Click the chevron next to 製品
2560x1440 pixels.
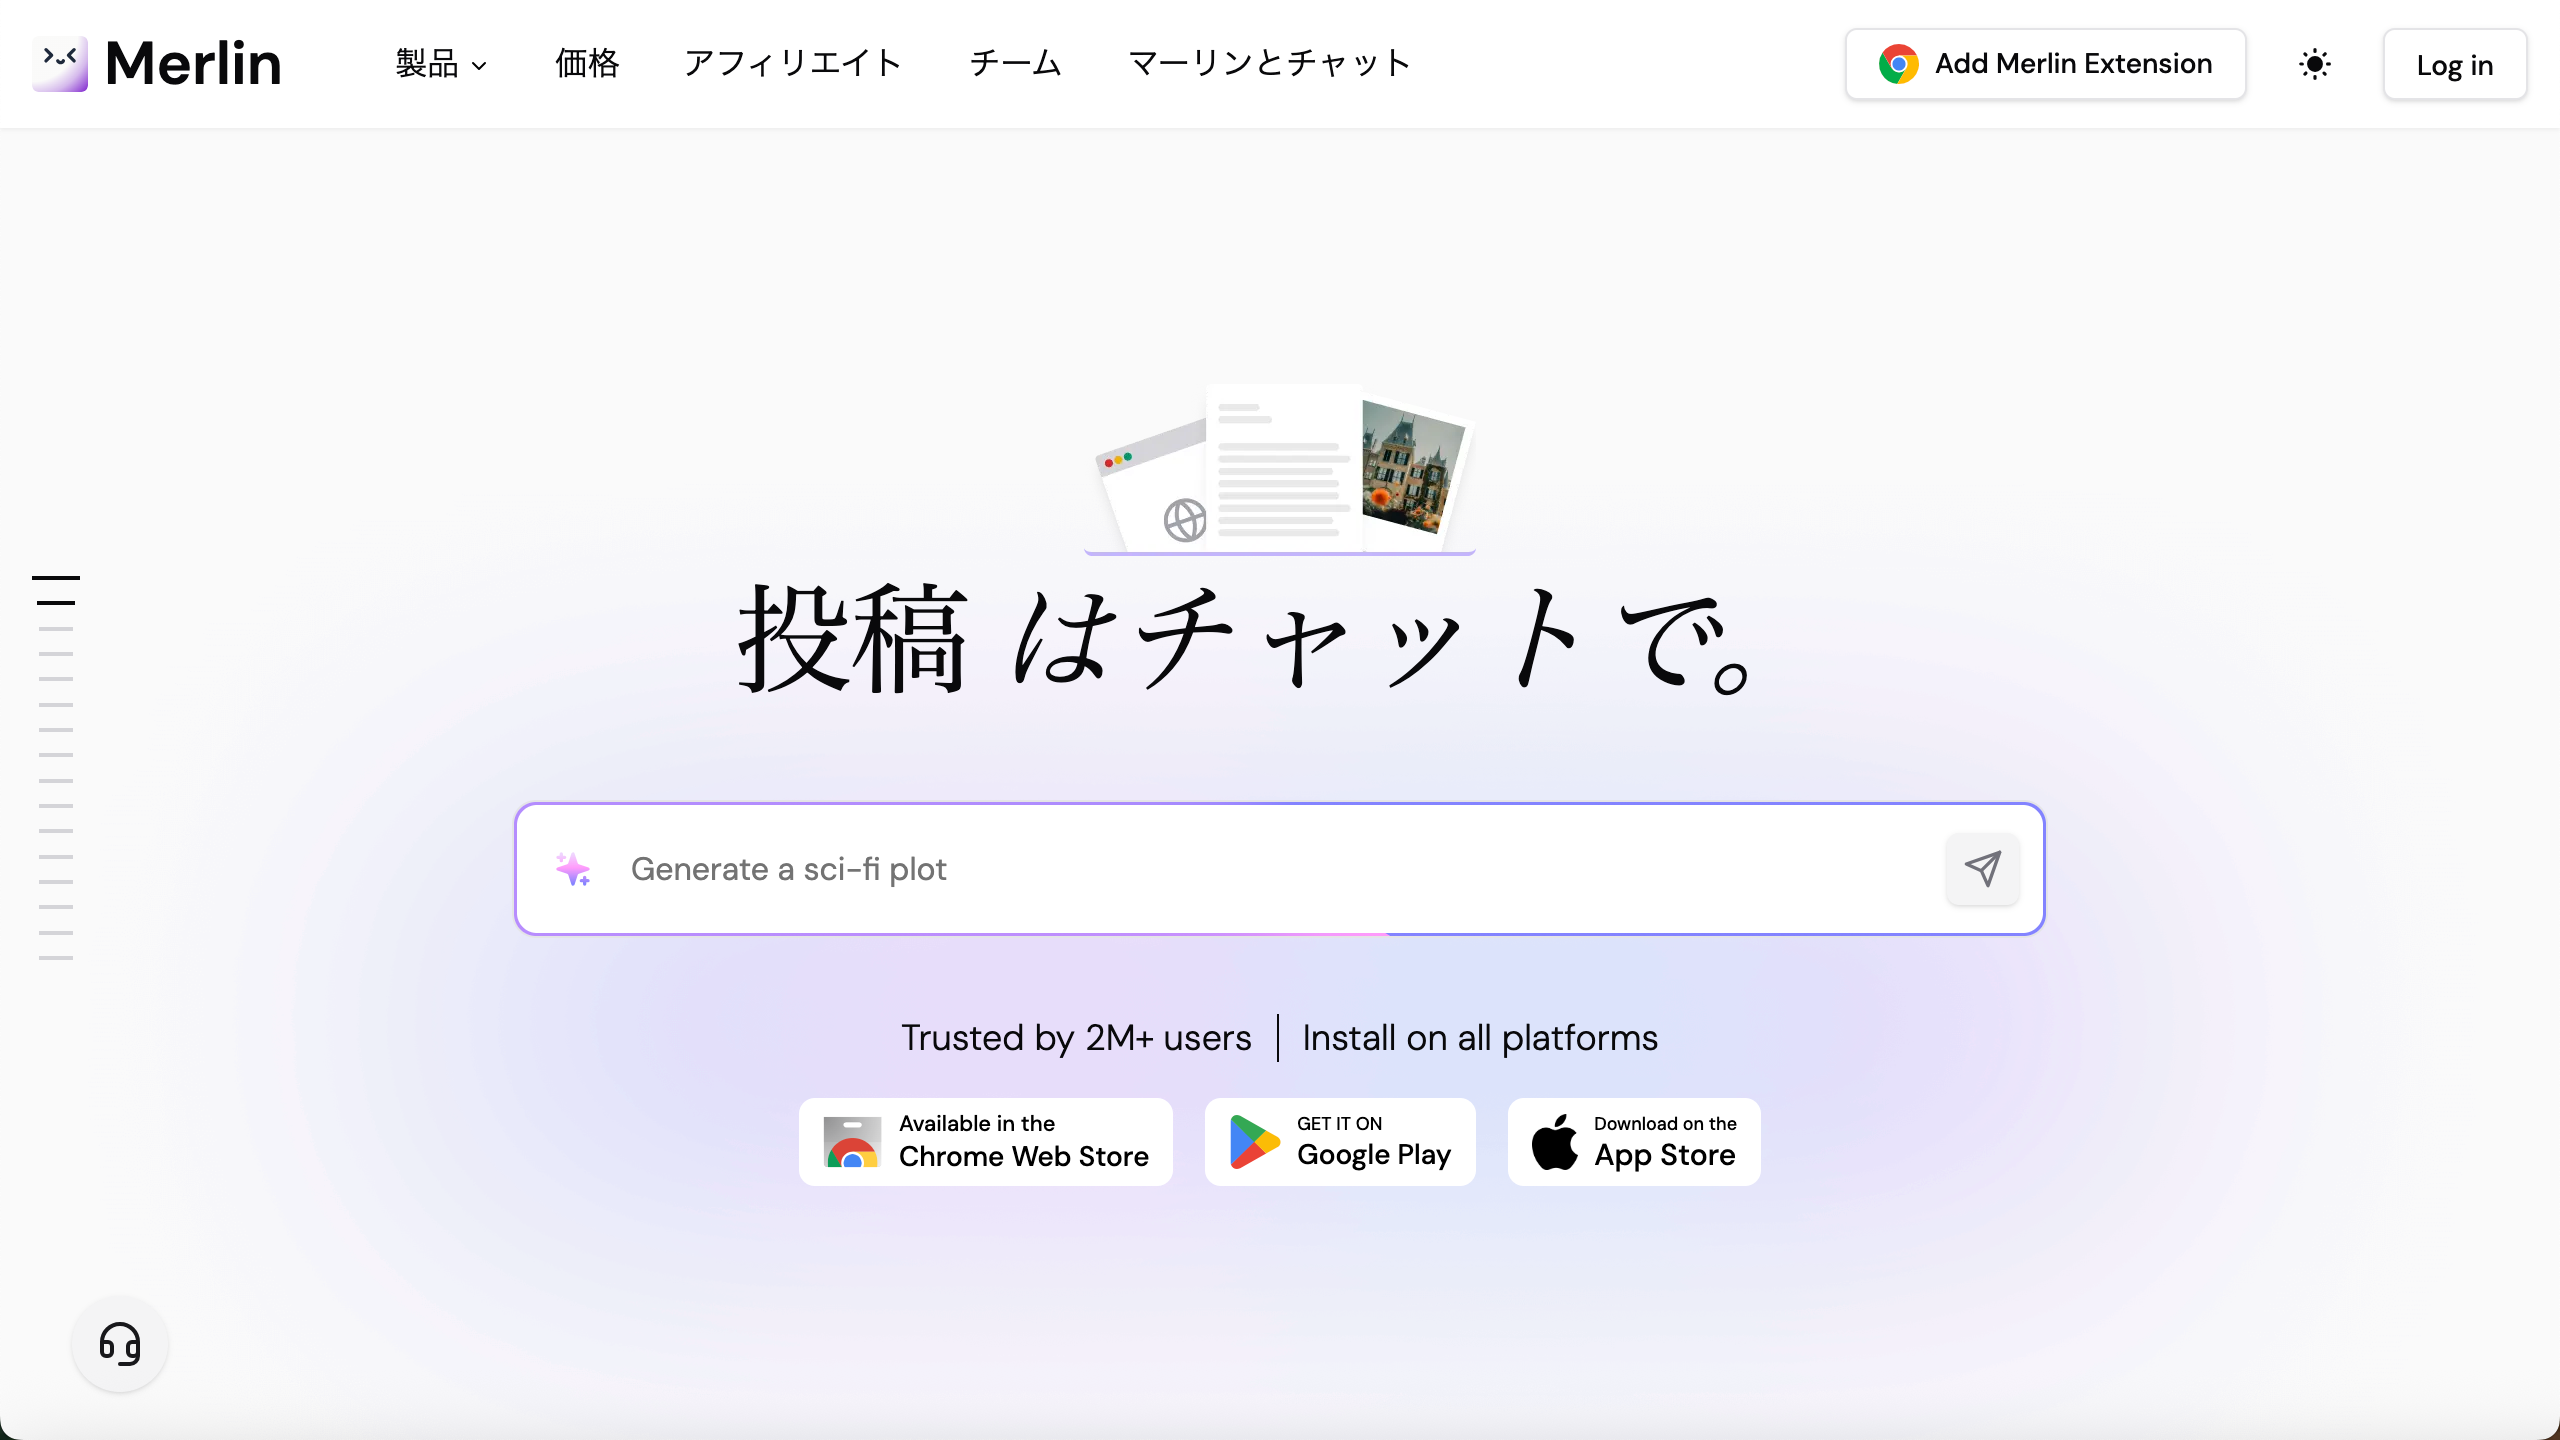(x=479, y=66)
